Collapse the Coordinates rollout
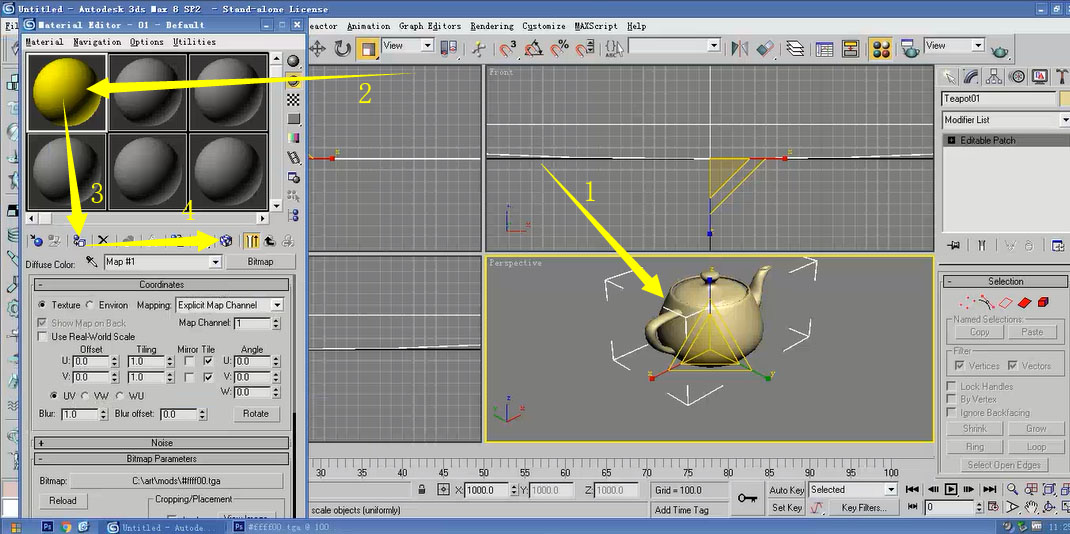Screen dimensions: 1070x534 (x=161, y=284)
